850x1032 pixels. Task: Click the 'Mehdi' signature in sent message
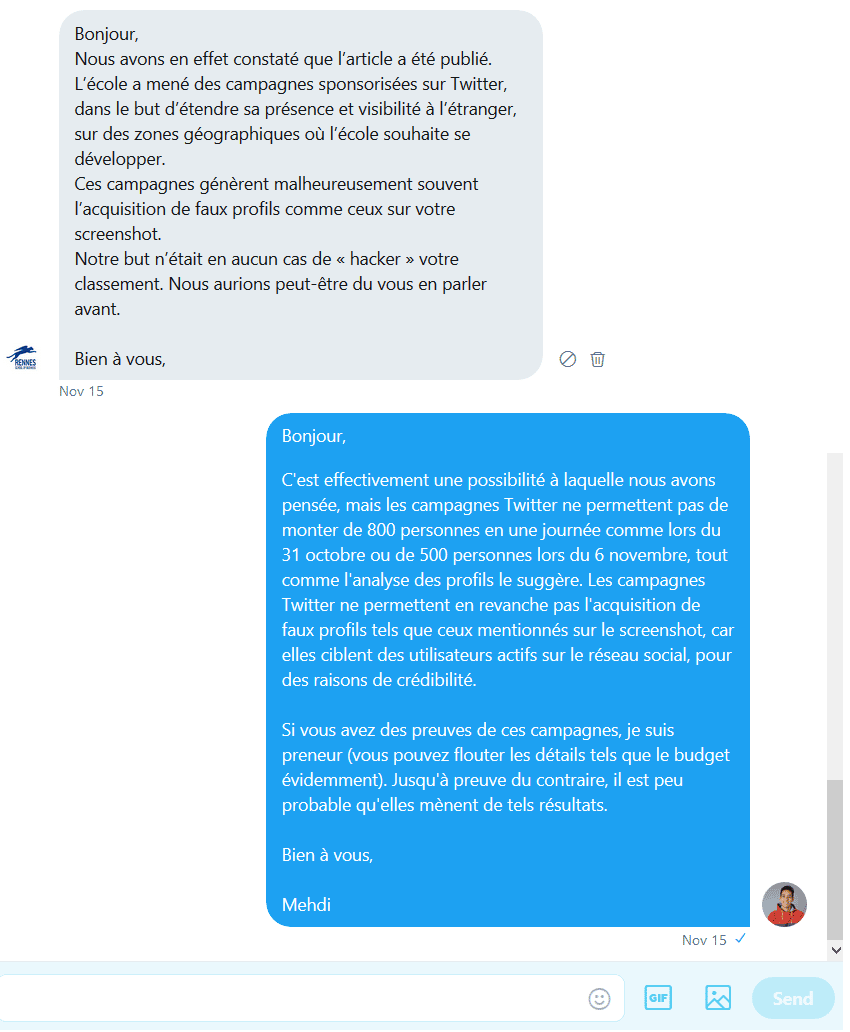pos(306,905)
